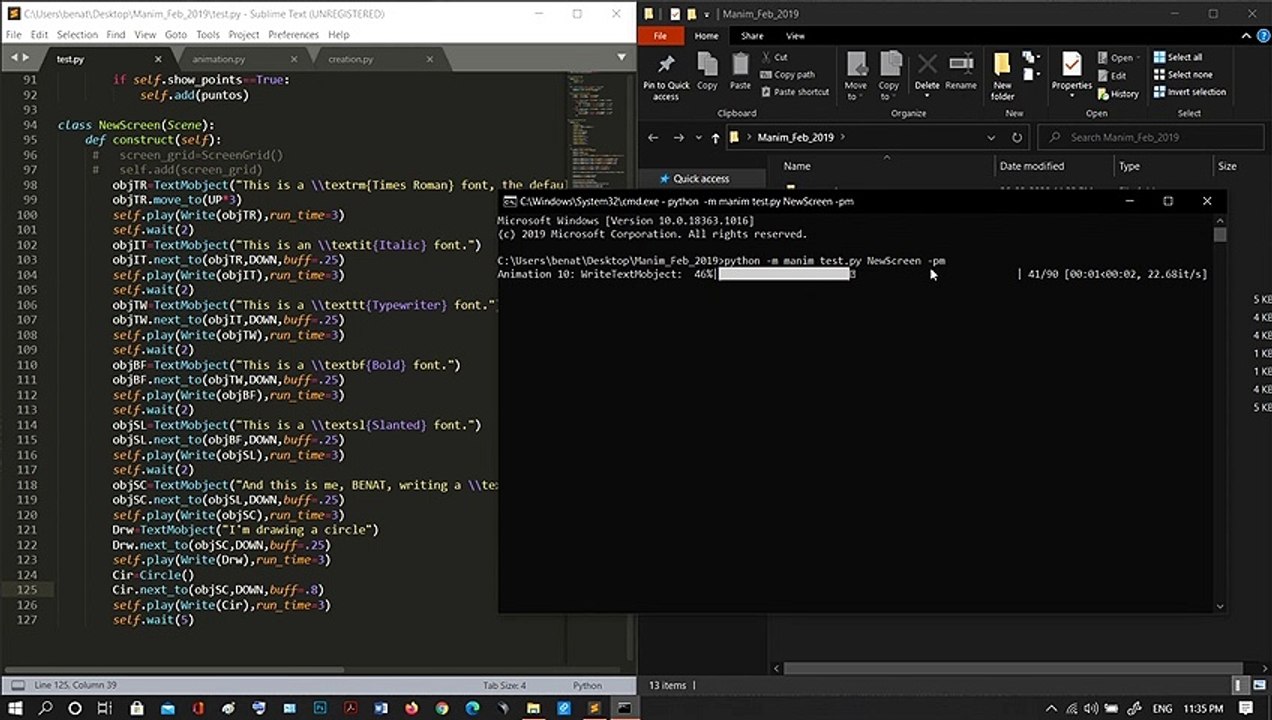Viewport: 1272px width, 720px height.
Task: Open Task View on taskbar
Action: pyautogui.click(x=105, y=708)
